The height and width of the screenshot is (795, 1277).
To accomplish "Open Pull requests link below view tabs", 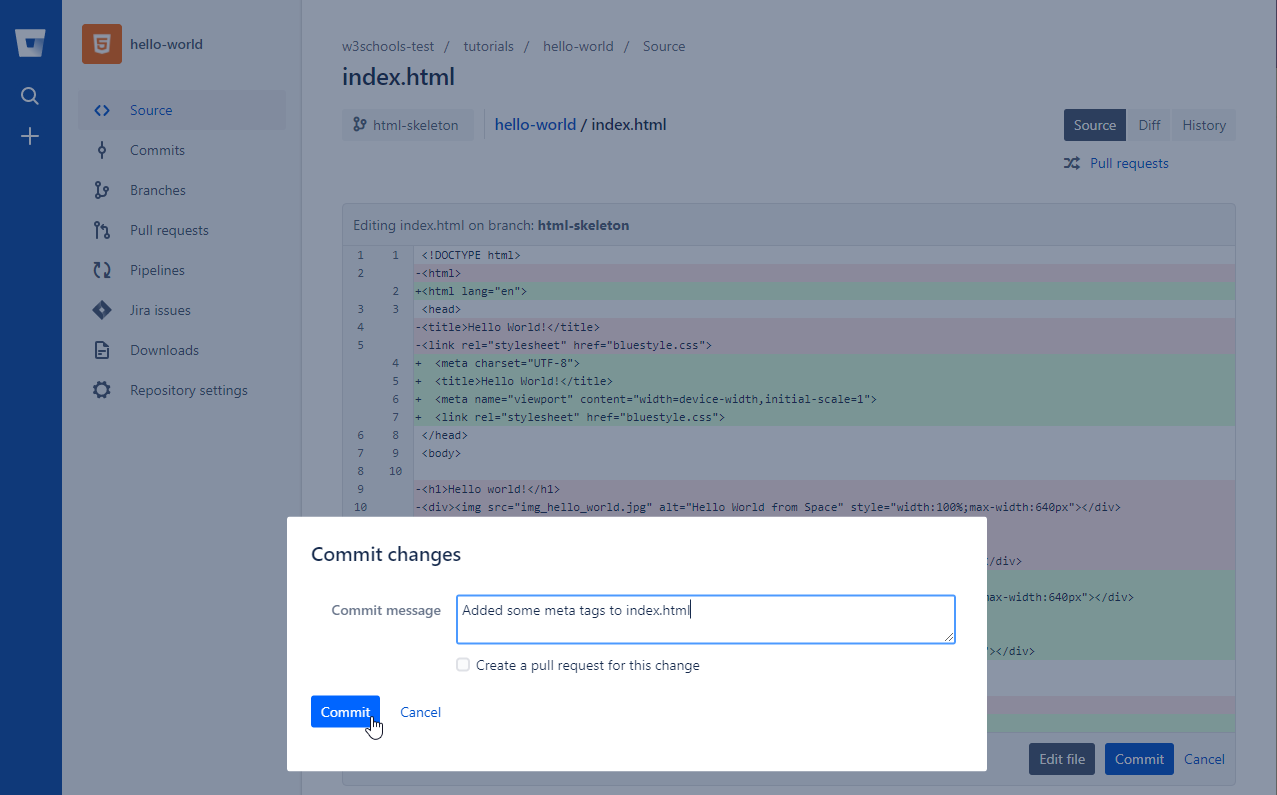I will [x=1128, y=163].
